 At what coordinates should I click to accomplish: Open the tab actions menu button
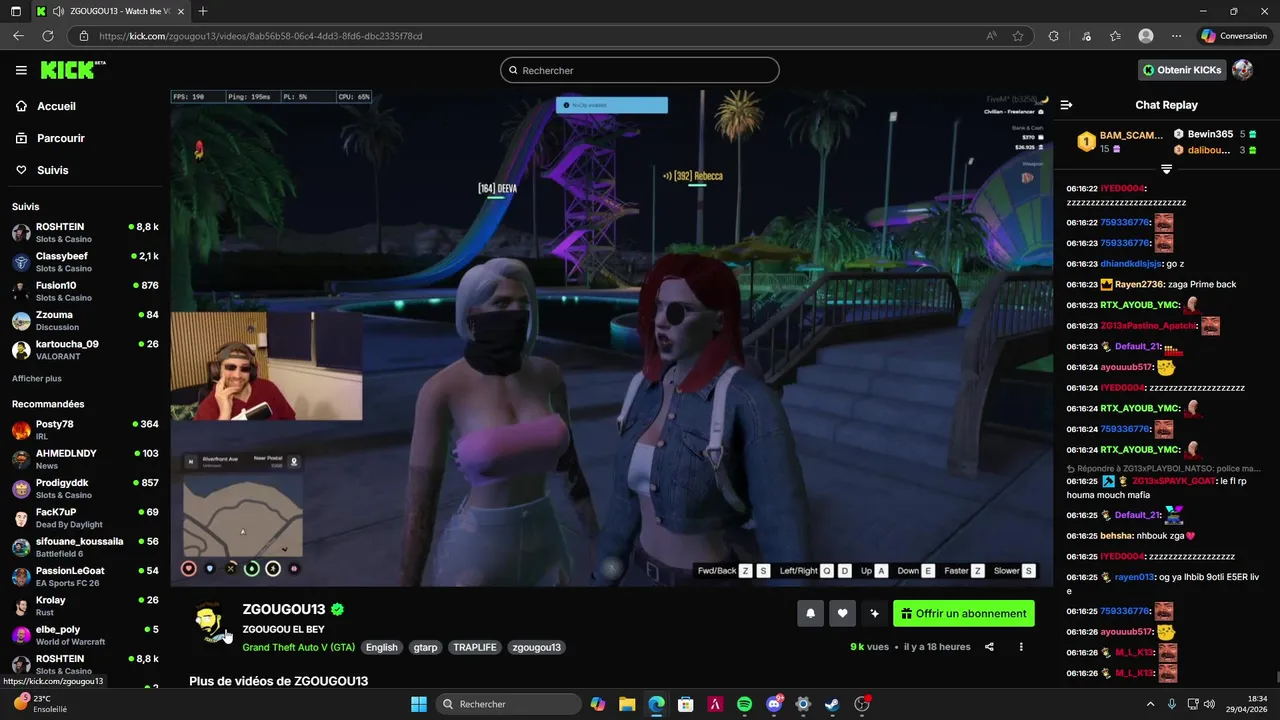click(16, 11)
